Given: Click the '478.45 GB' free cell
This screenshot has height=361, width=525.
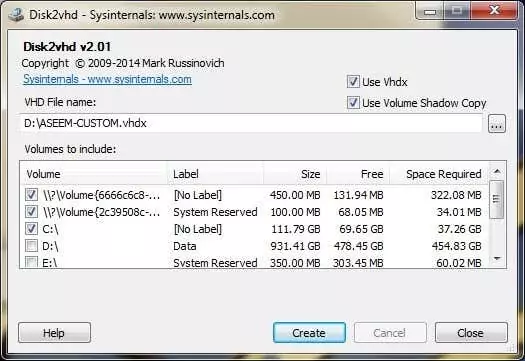Looking at the screenshot, I should pyautogui.click(x=358, y=246).
